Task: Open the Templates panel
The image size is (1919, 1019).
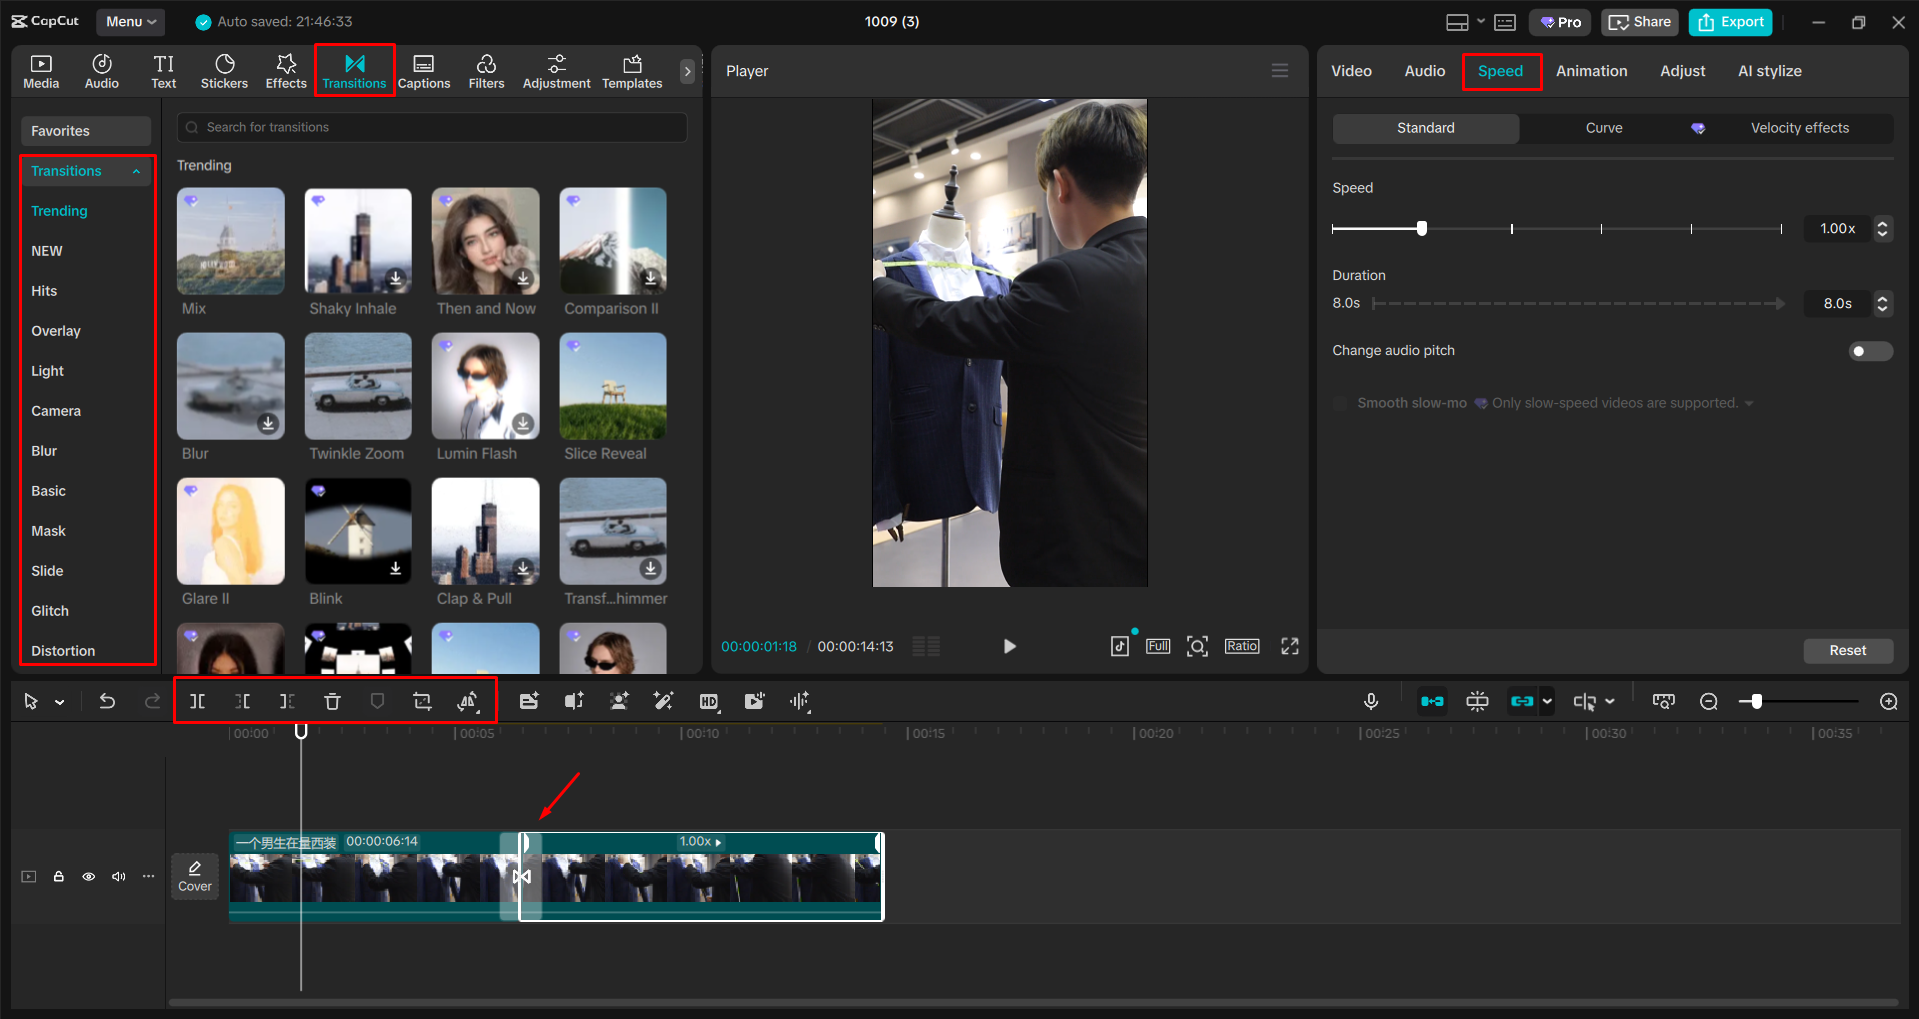Action: click(631, 70)
